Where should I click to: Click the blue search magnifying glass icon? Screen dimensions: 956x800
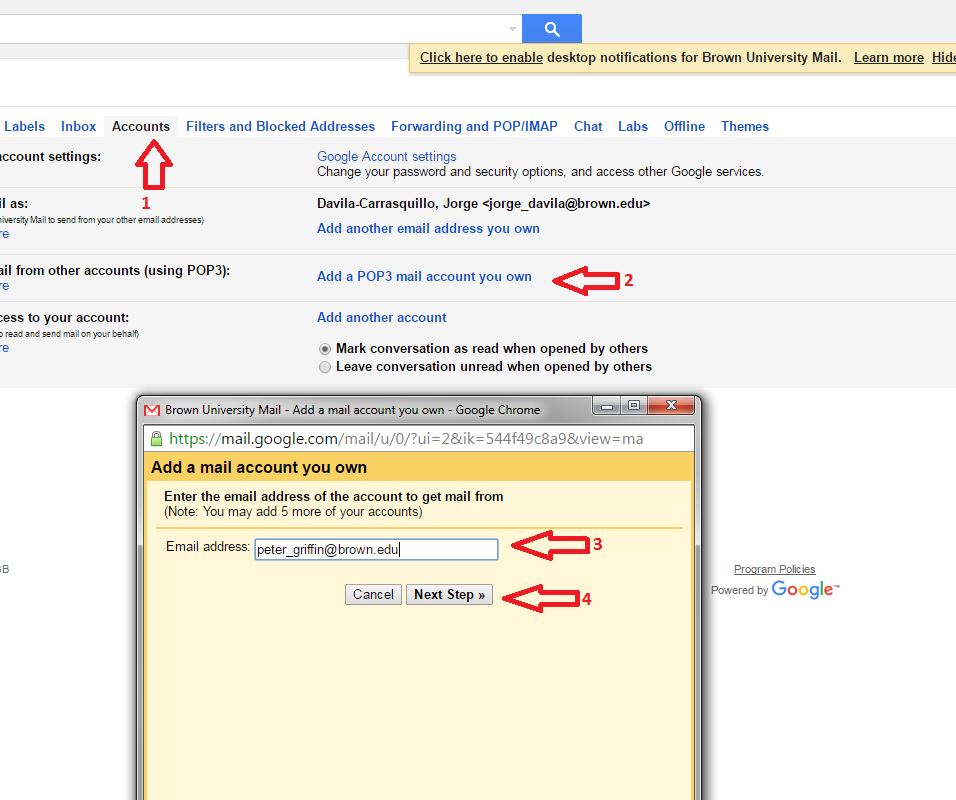click(x=551, y=28)
